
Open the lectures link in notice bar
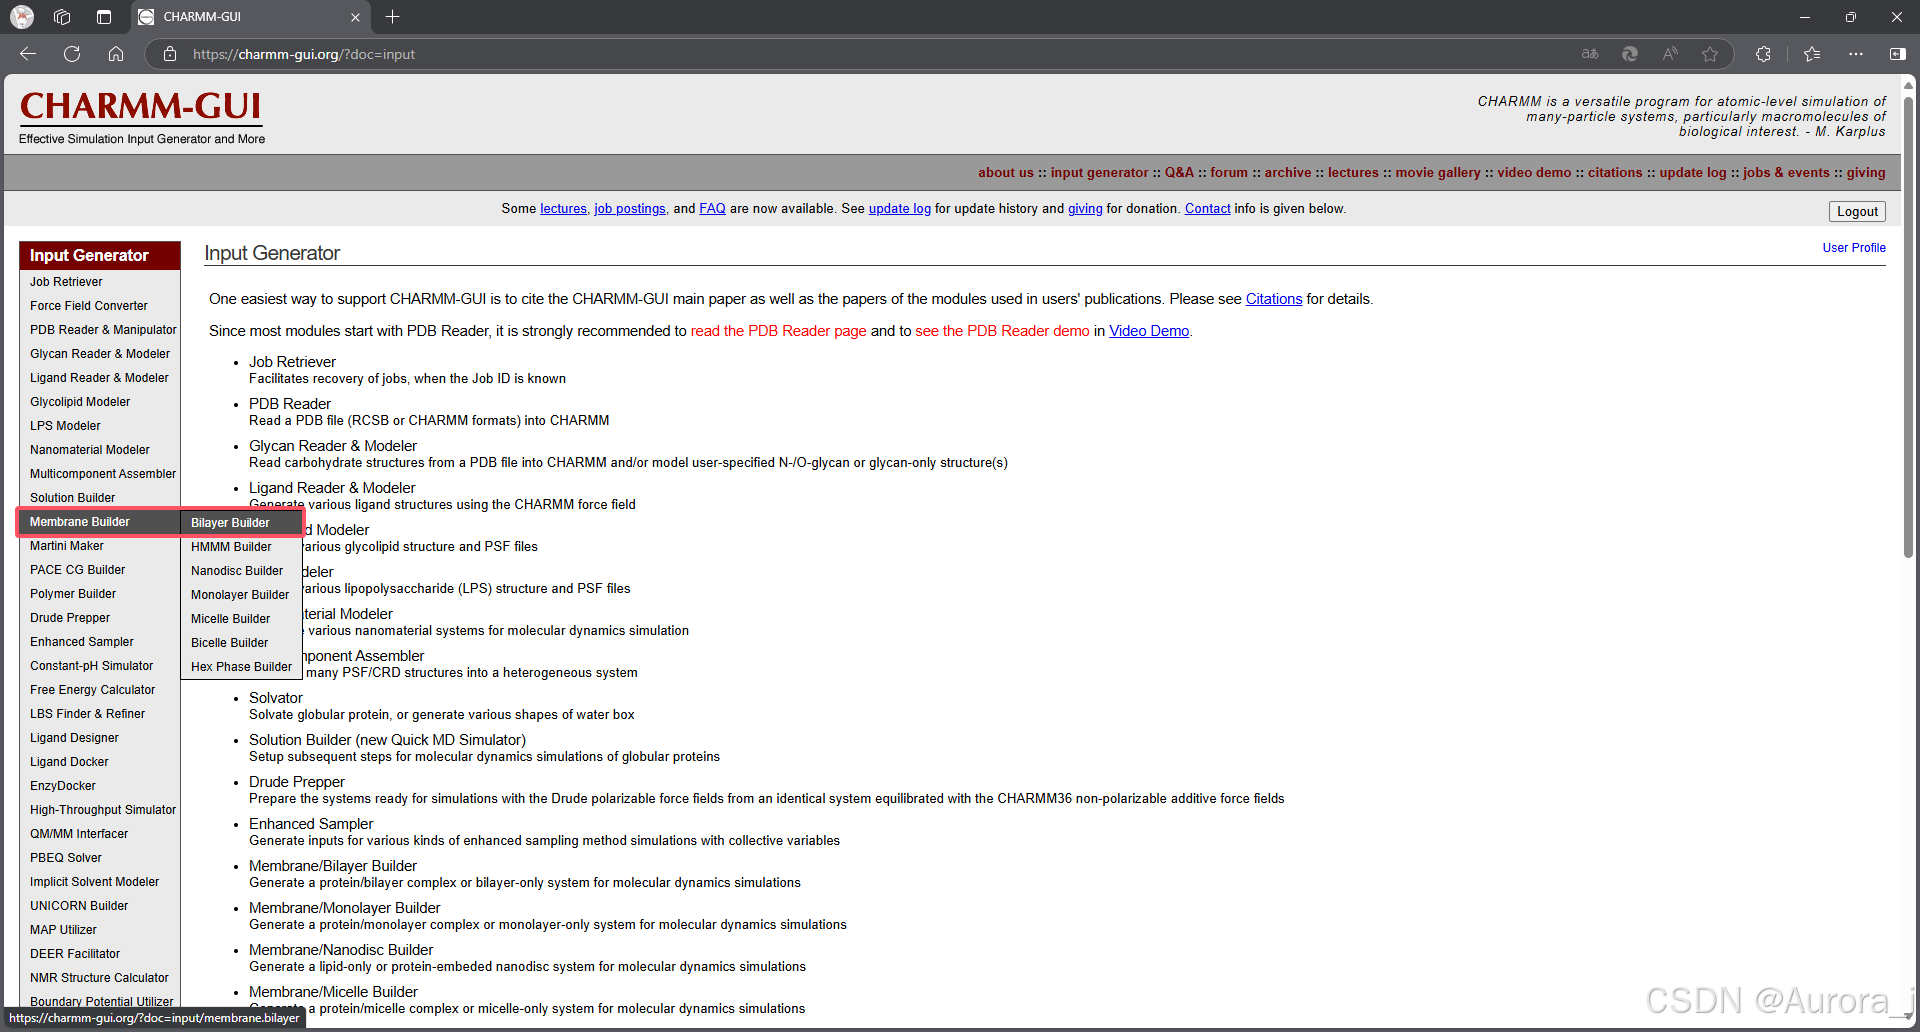click(x=563, y=209)
